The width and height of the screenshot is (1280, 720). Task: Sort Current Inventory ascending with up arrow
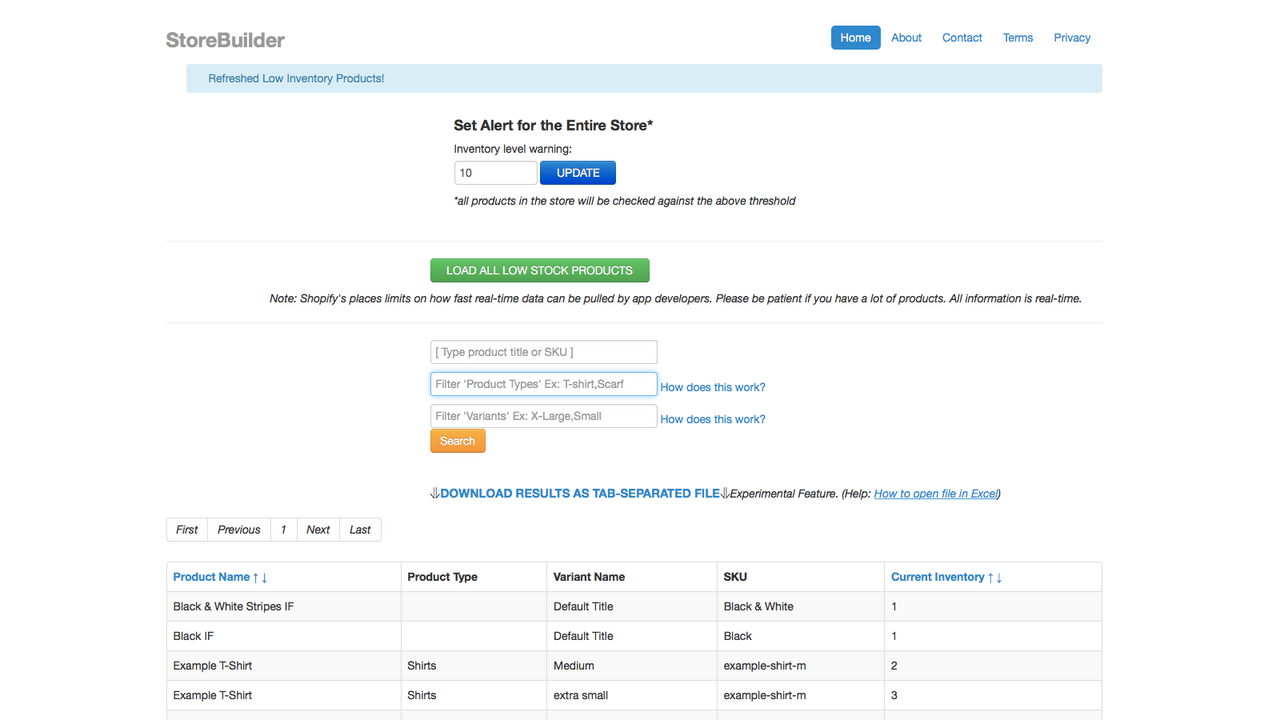tap(990, 577)
